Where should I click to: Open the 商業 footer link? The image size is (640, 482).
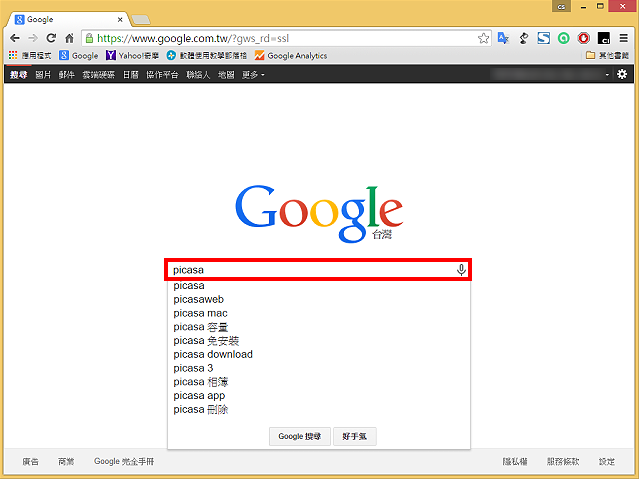point(66,462)
